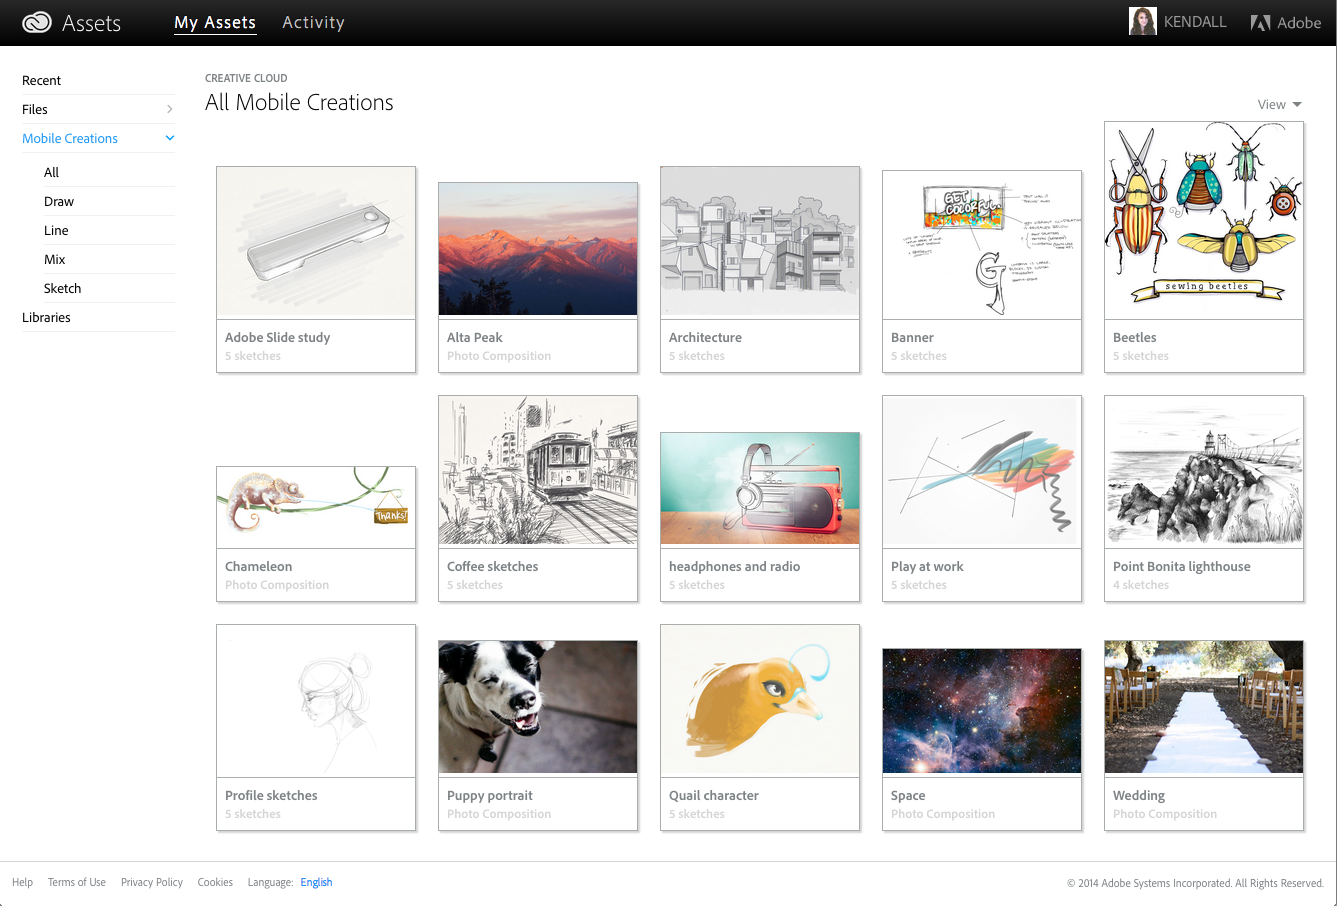Expand the Files section chevron
Viewport: 1337px width, 906px height.
click(x=170, y=109)
